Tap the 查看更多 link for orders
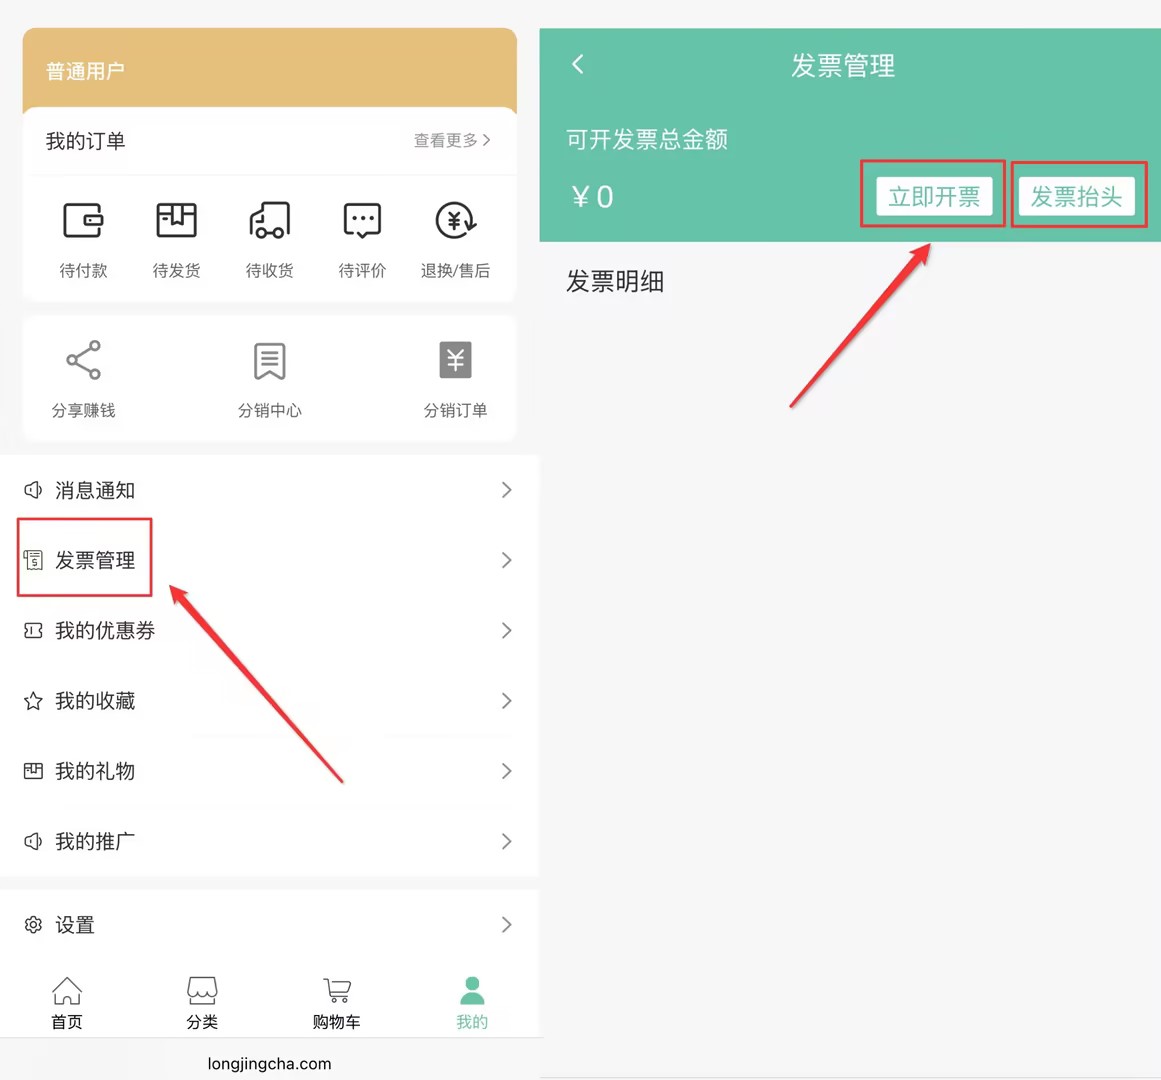The width and height of the screenshot is (1161, 1080). [x=452, y=141]
